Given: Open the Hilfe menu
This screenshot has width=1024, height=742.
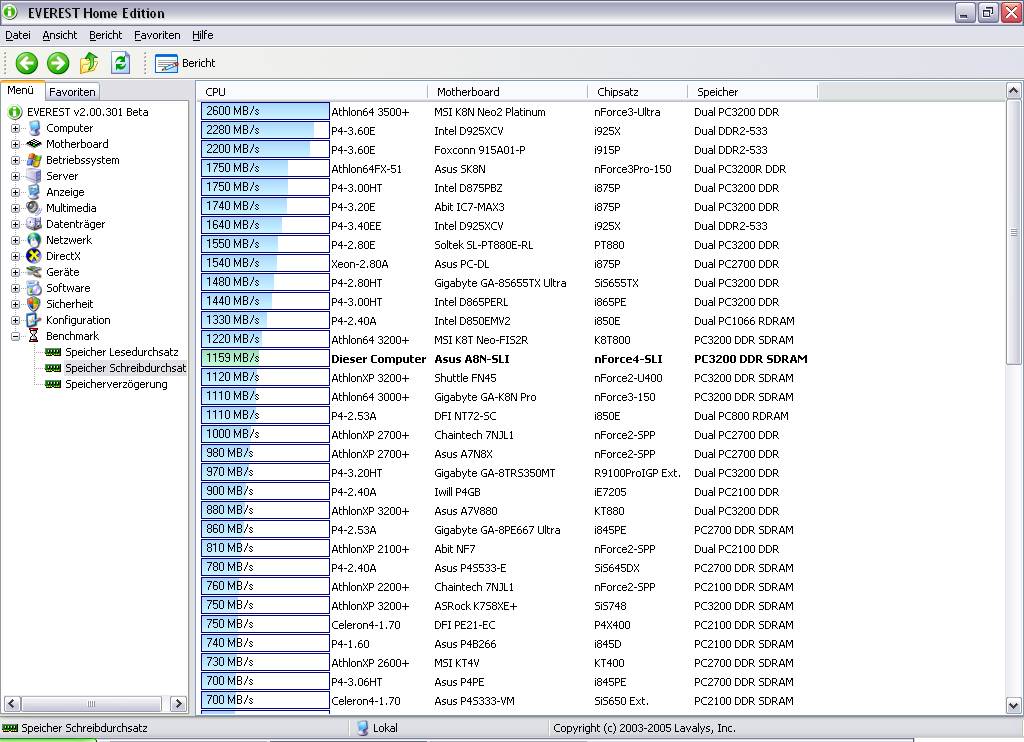Looking at the screenshot, I should 202,35.
